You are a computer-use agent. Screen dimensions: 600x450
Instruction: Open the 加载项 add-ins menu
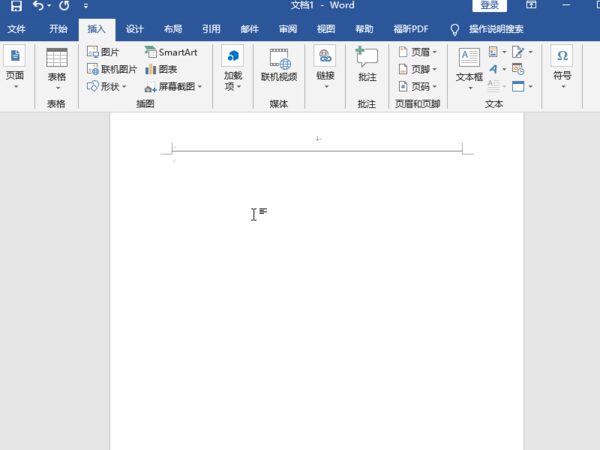(x=233, y=69)
